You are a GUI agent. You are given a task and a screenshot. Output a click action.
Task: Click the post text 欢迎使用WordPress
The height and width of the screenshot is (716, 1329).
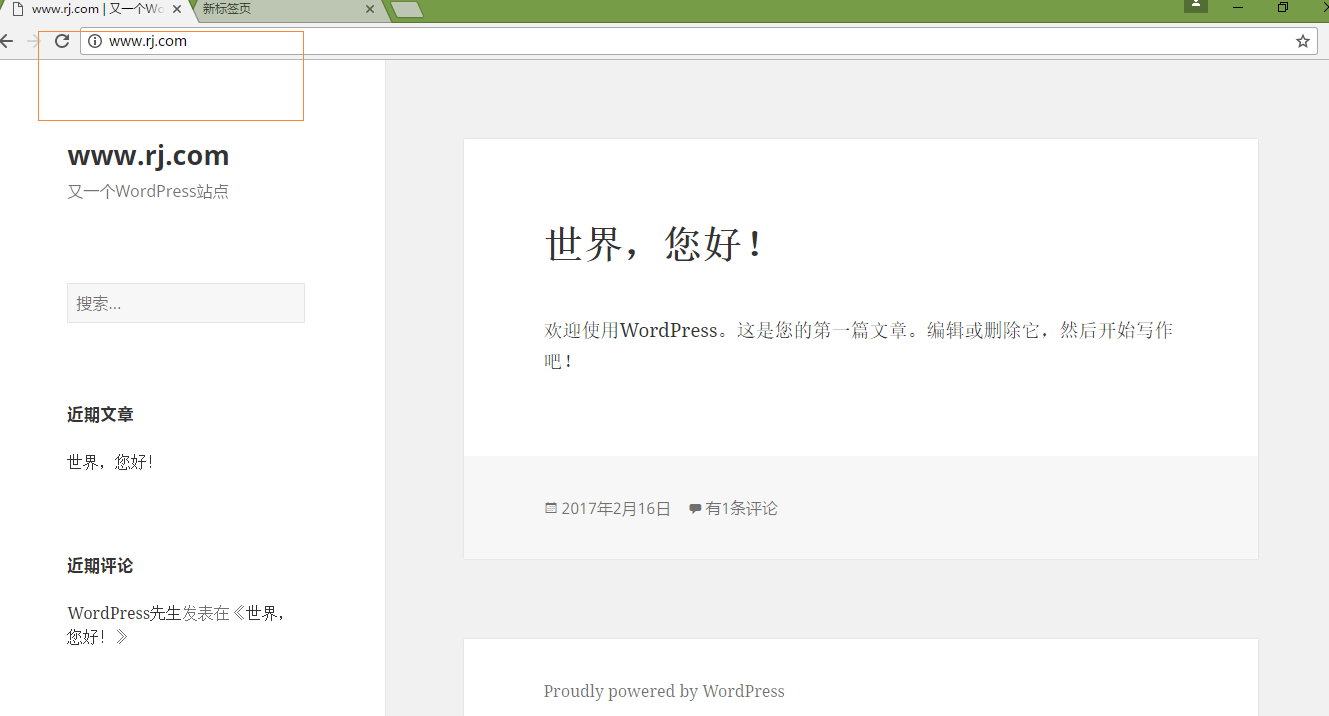click(x=632, y=330)
